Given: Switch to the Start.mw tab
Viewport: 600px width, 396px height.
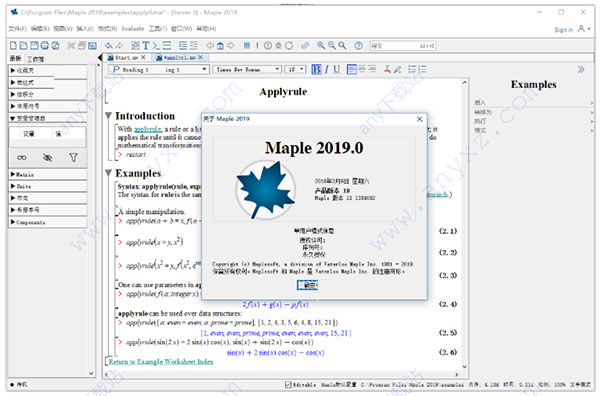Looking at the screenshot, I should (126, 57).
